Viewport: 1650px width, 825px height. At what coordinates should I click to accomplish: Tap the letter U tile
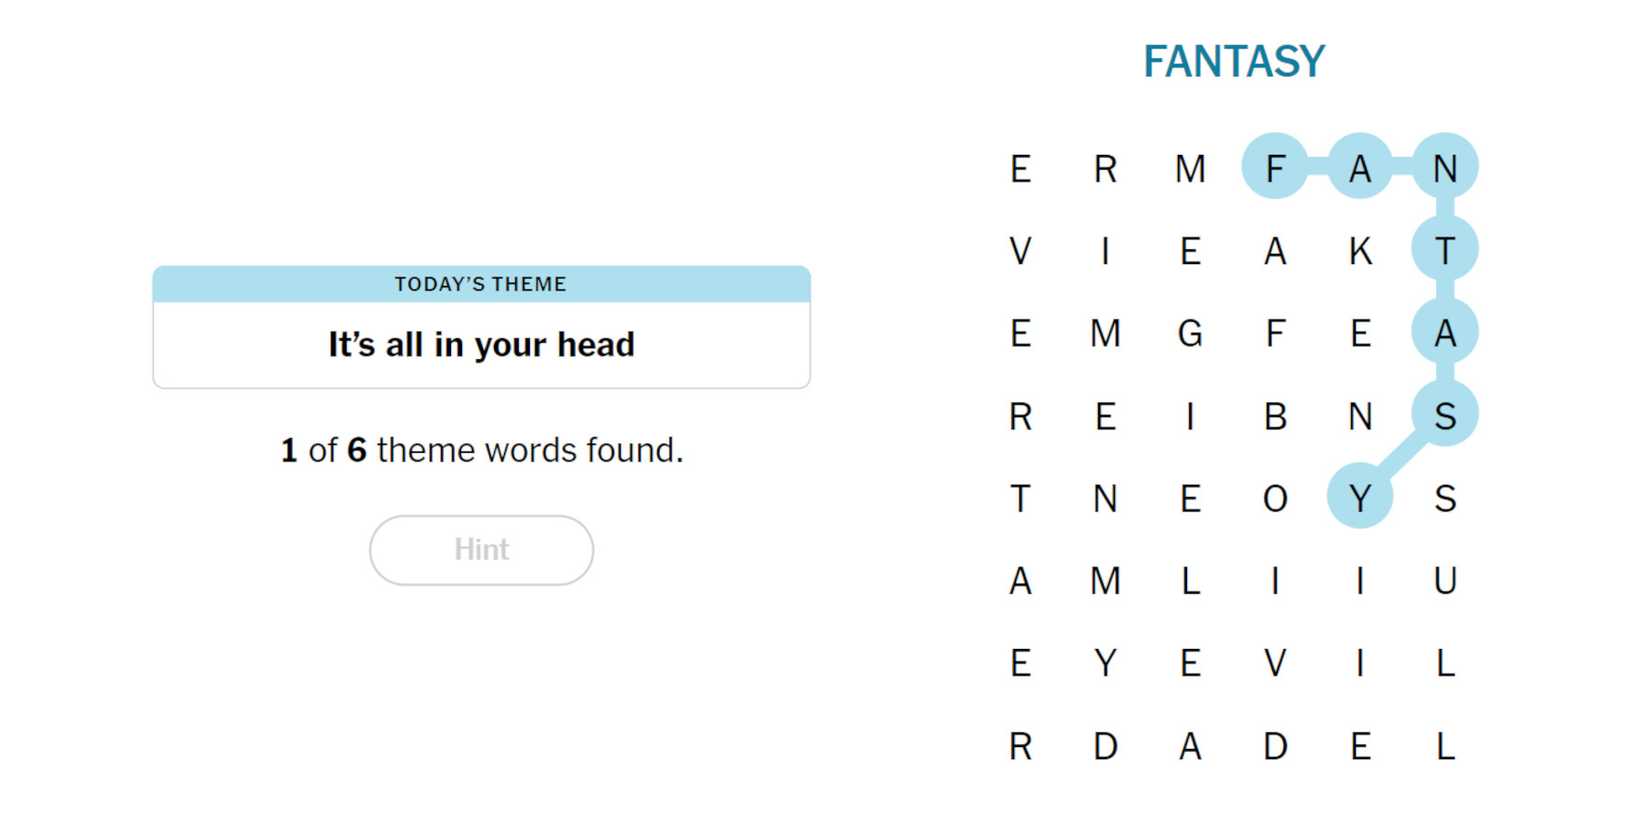tap(1444, 581)
